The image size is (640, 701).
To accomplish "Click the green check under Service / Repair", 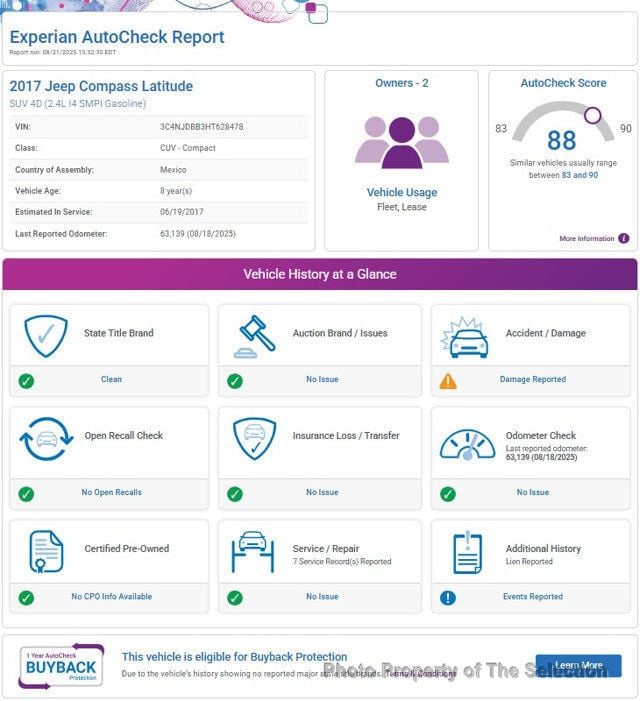I will pyautogui.click(x=235, y=598).
